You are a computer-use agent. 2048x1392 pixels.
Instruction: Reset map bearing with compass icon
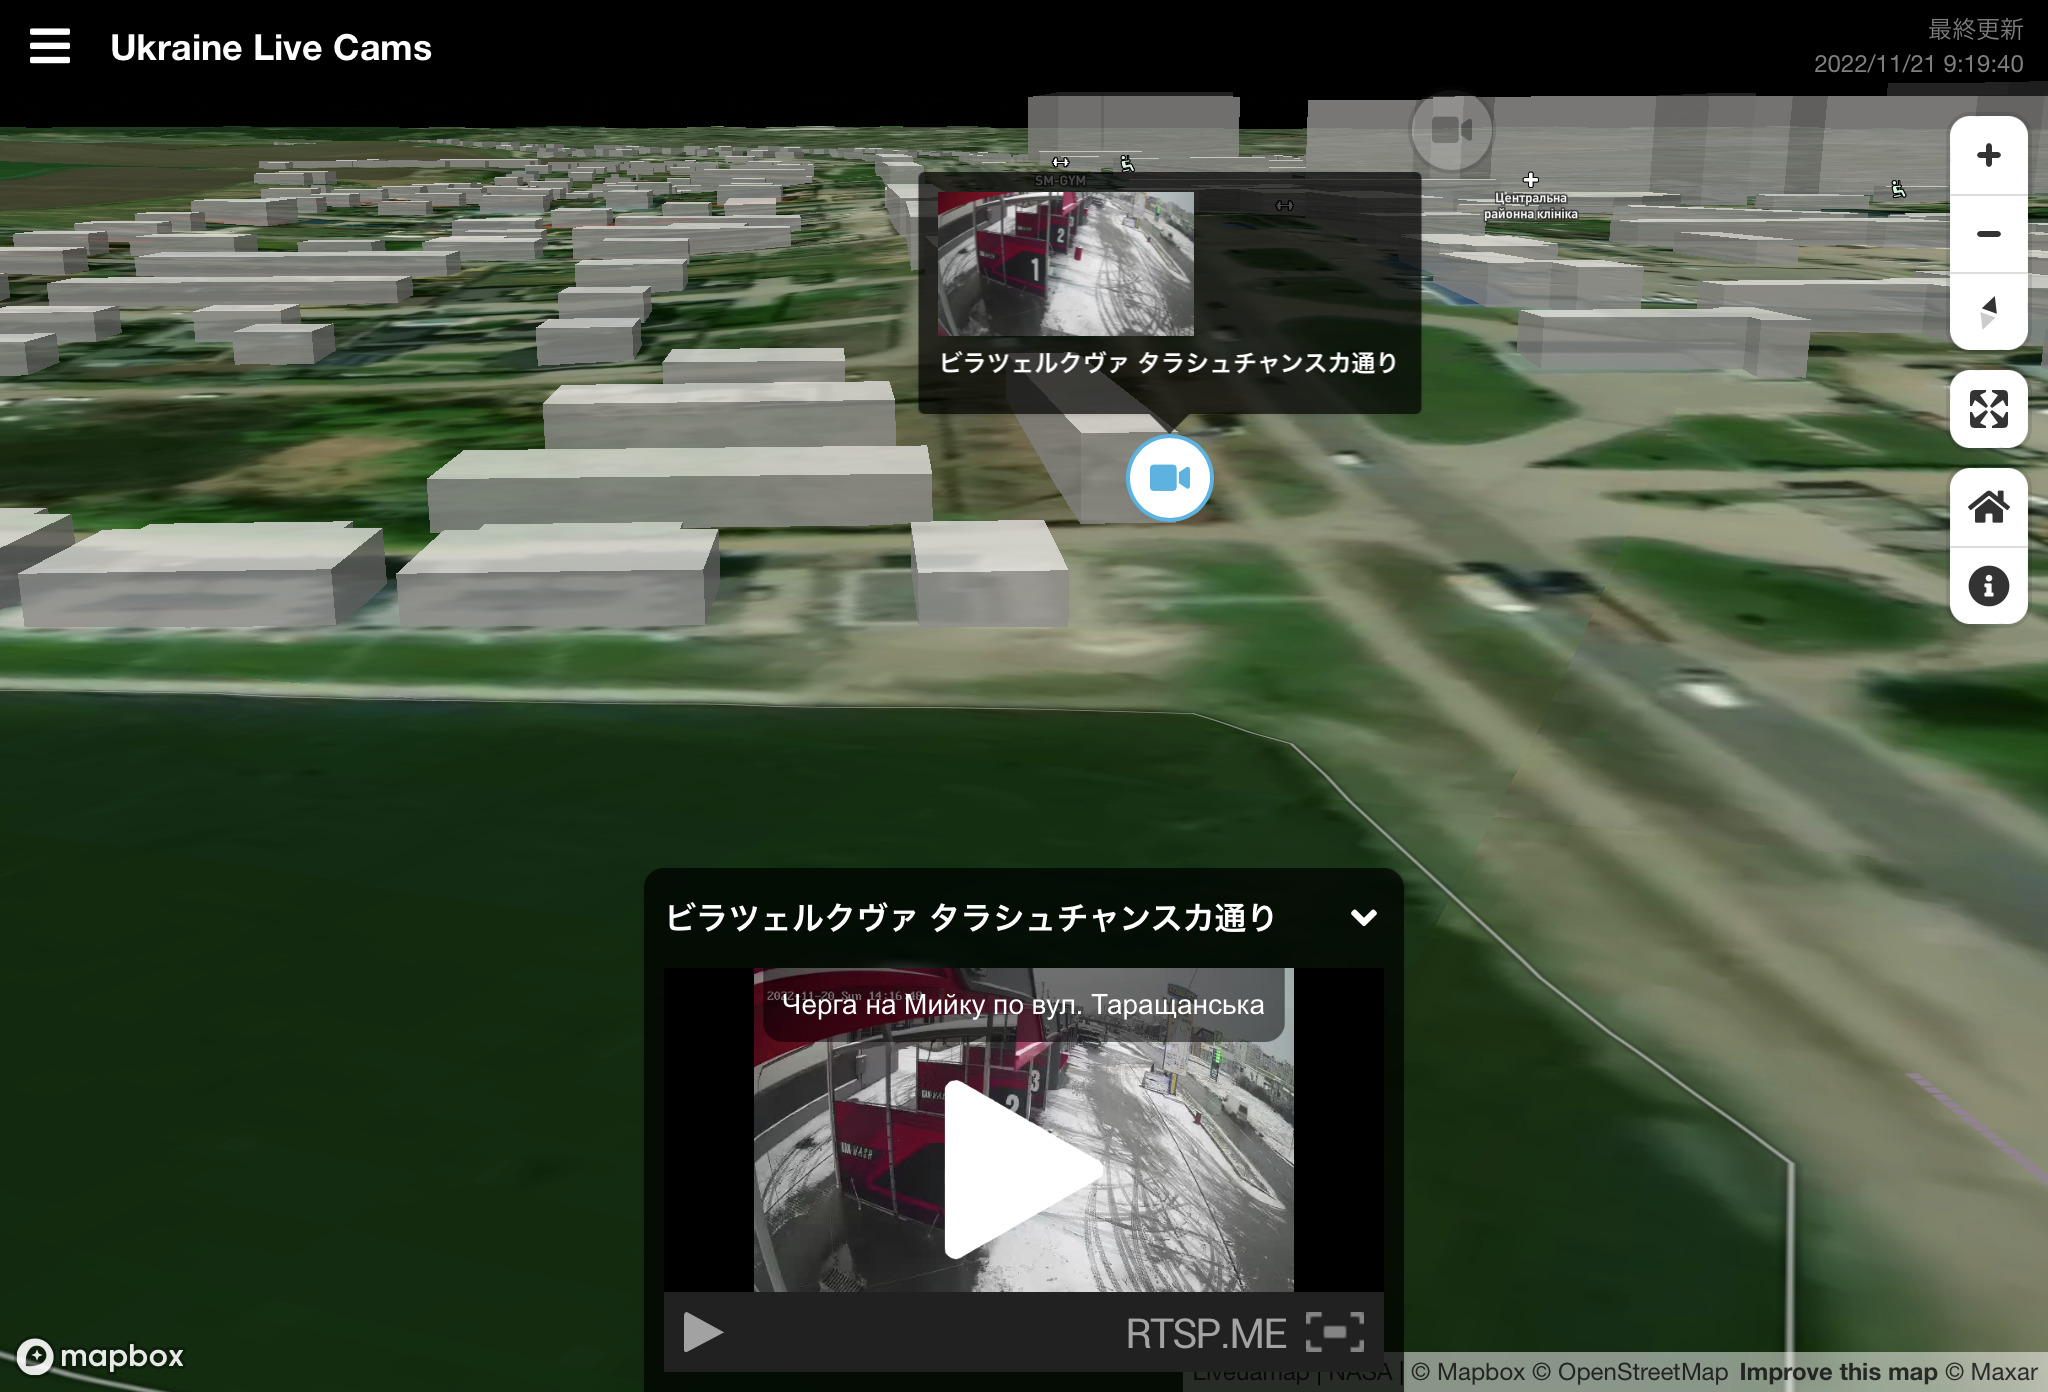tap(1988, 312)
